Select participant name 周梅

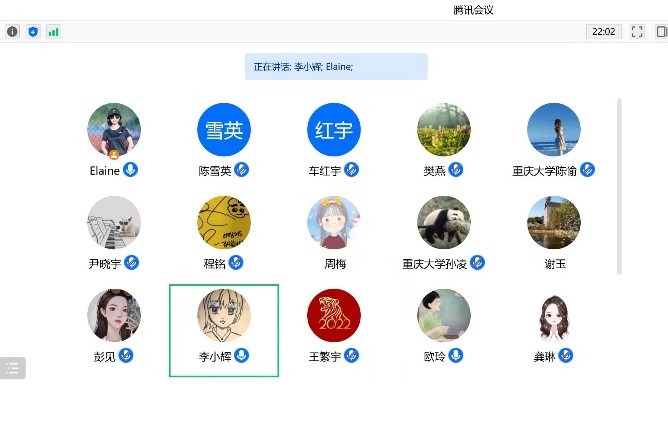tap(335, 264)
